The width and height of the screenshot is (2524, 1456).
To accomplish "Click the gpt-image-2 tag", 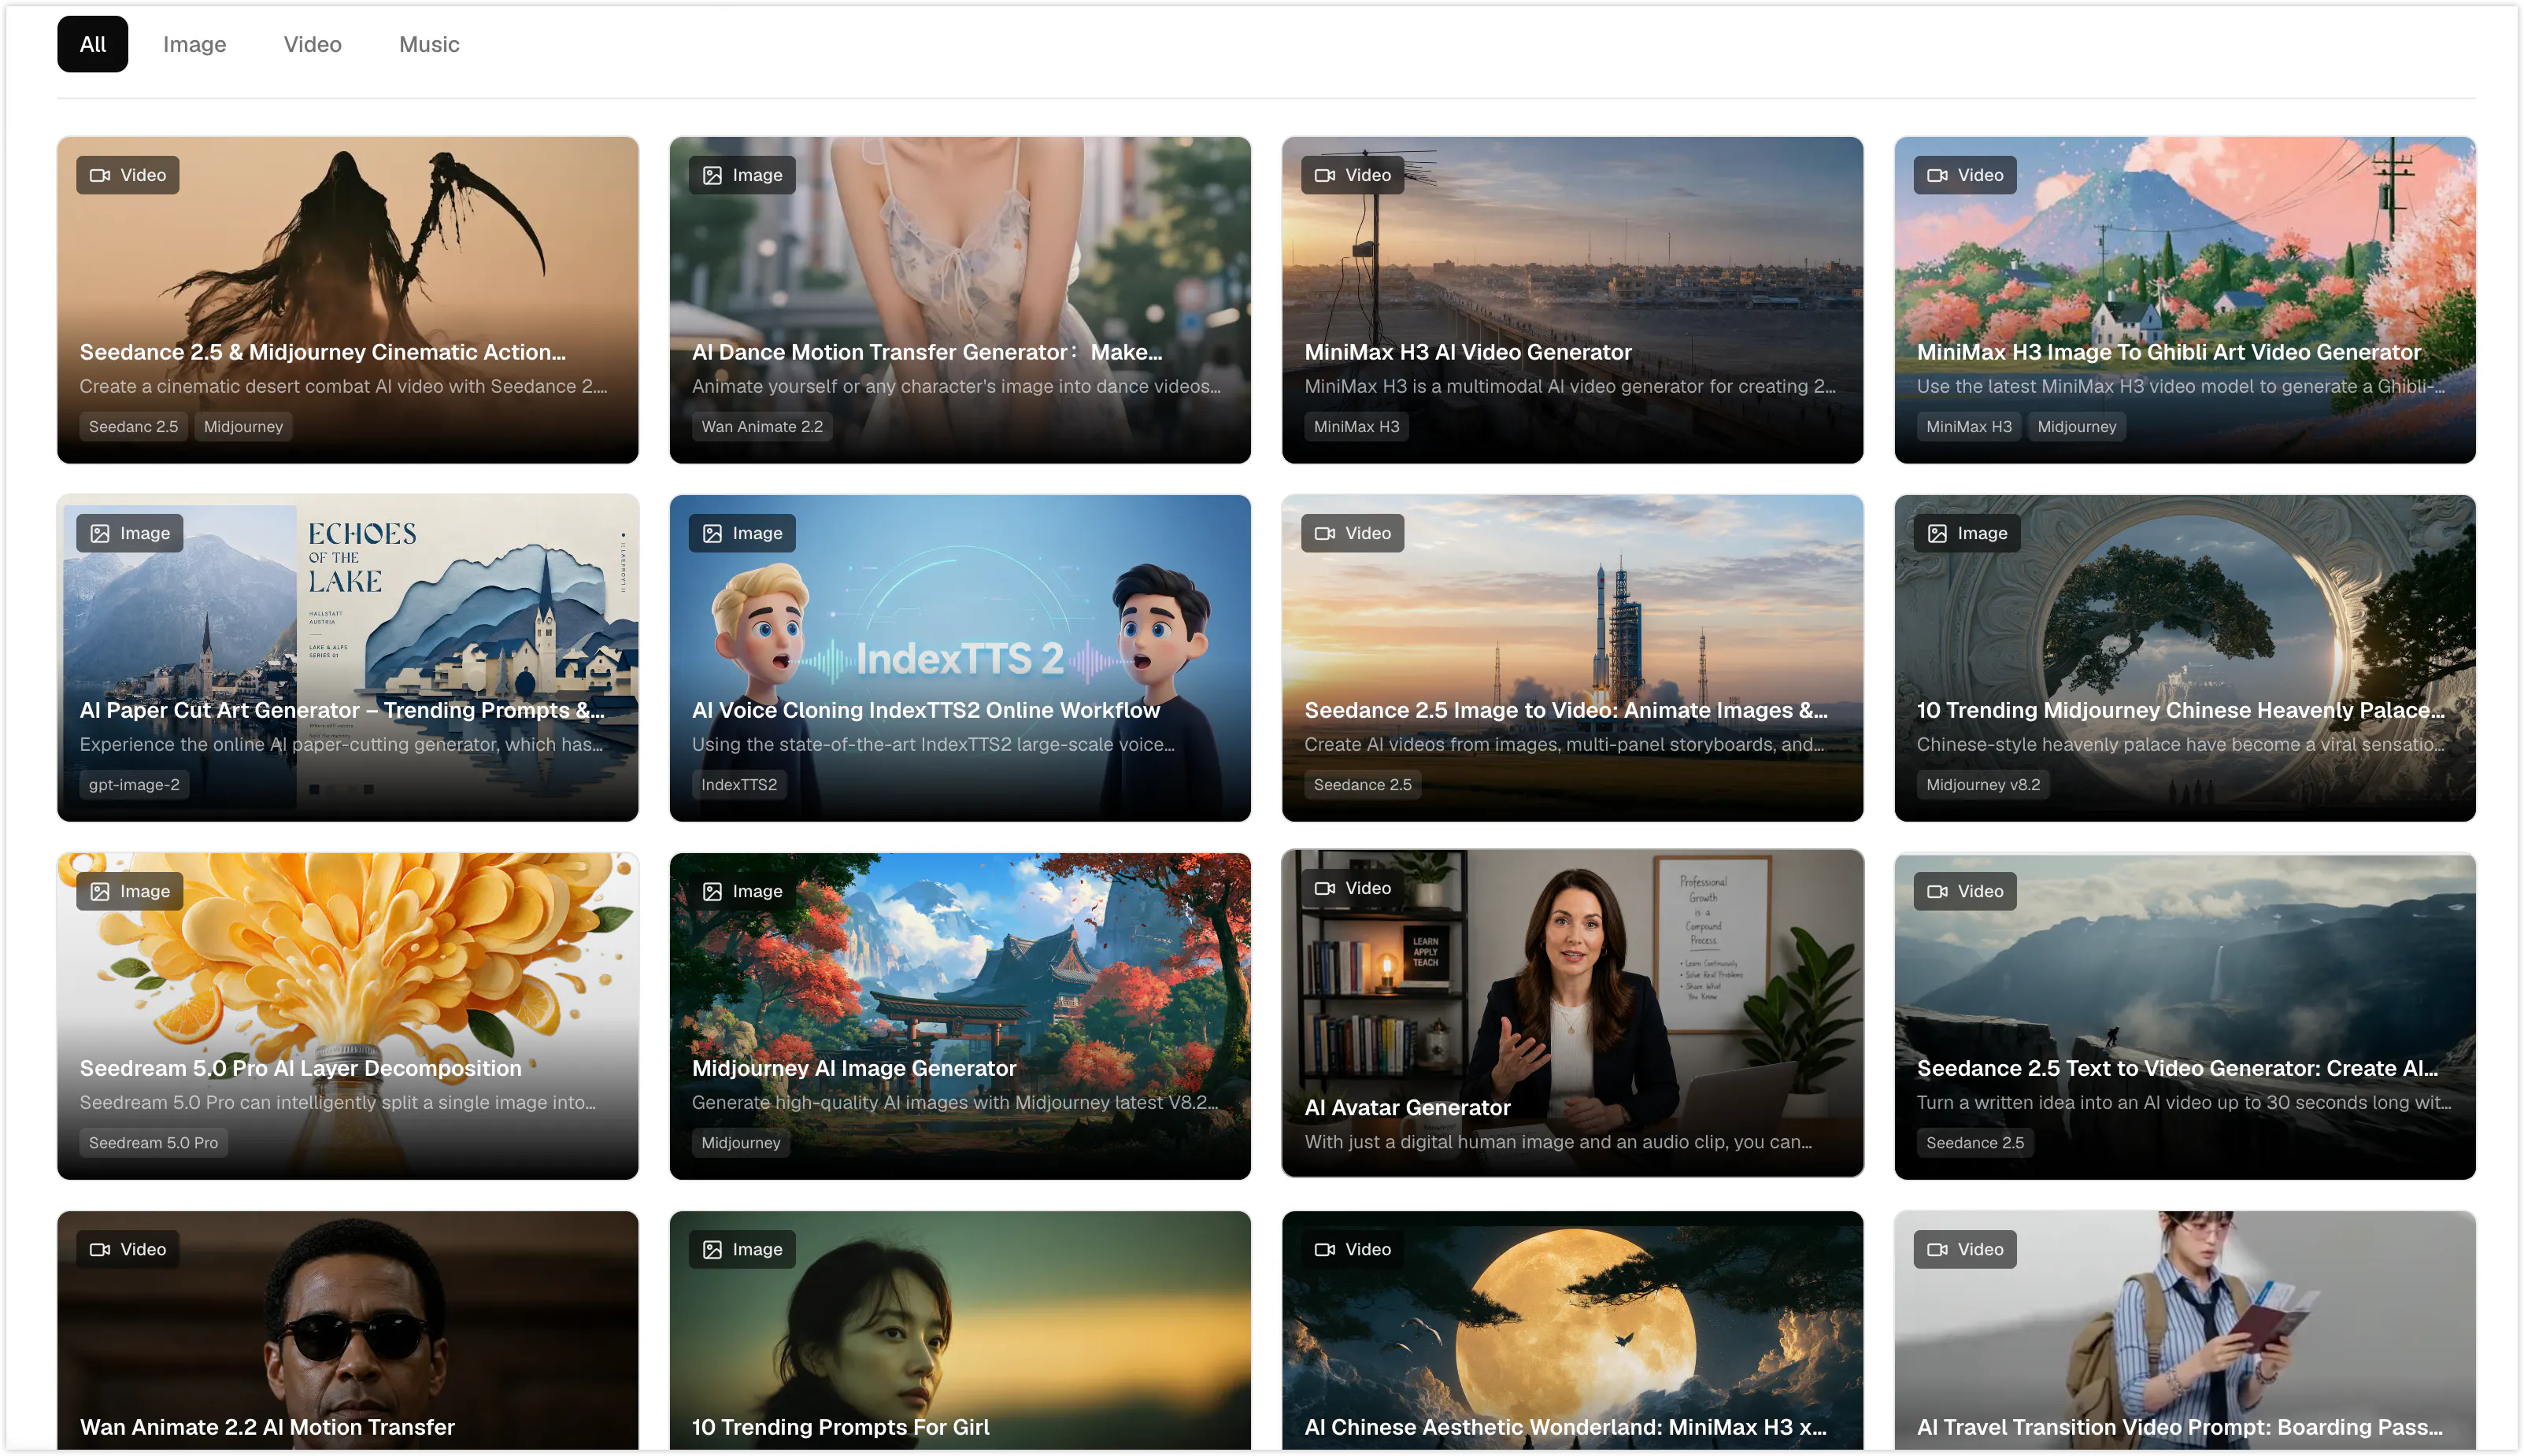I will [x=134, y=785].
